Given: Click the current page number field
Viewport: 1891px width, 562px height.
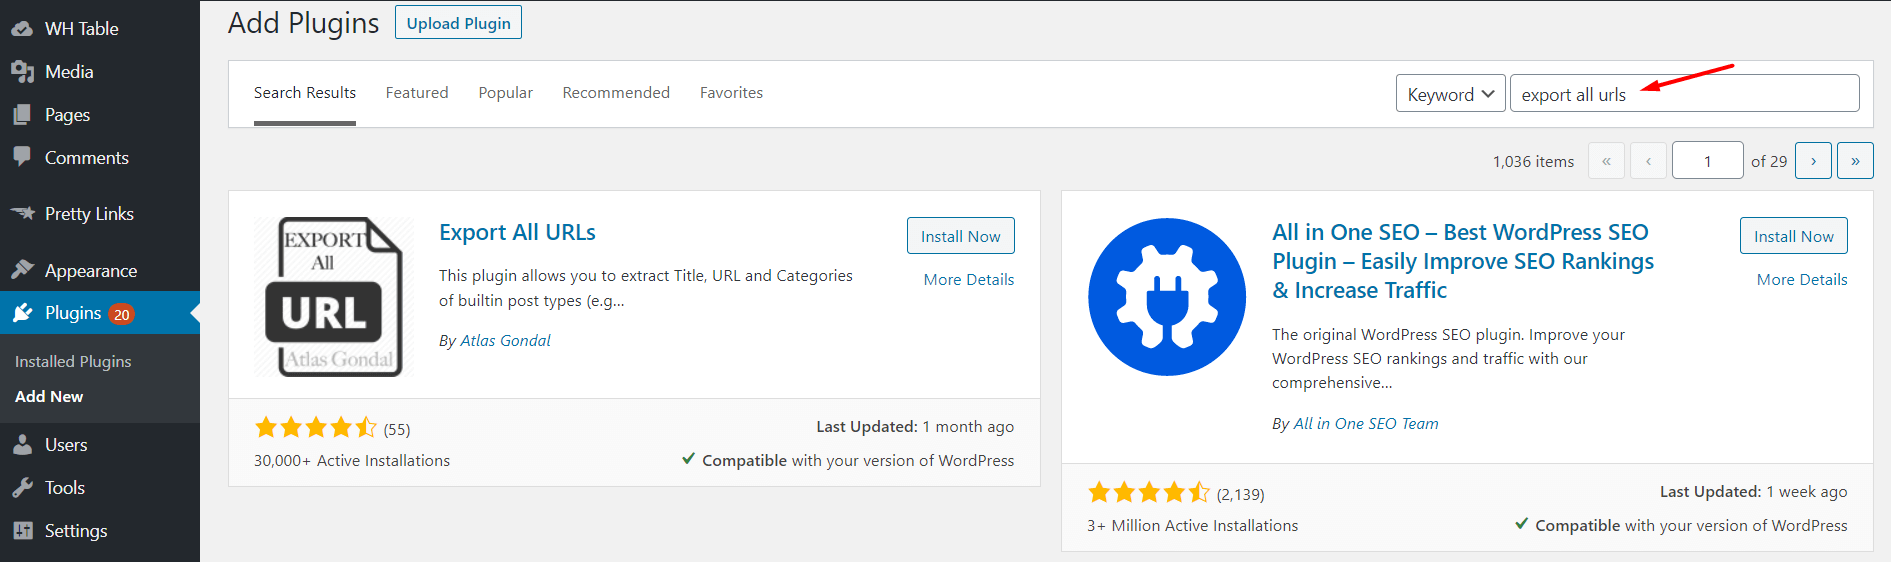Looking at the screenshot, I should coord(1707,160).
